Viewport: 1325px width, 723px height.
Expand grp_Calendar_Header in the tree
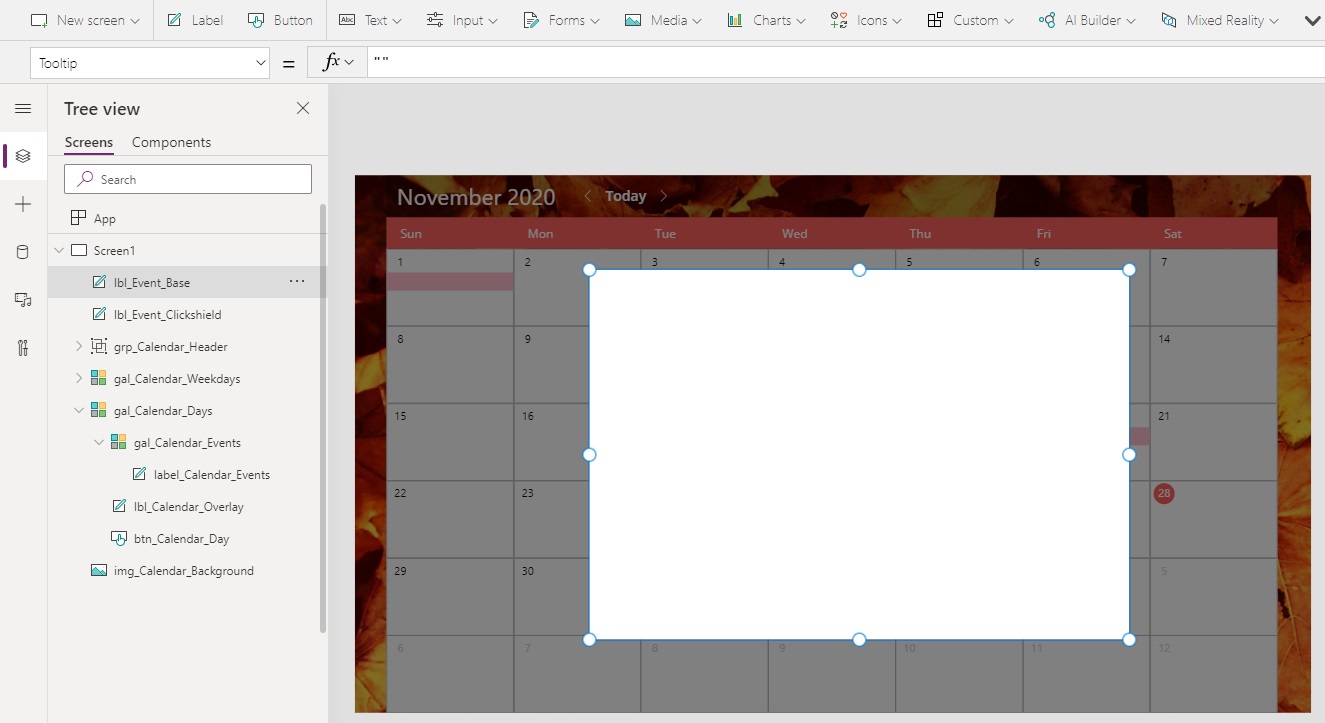[x=79, y=346]
